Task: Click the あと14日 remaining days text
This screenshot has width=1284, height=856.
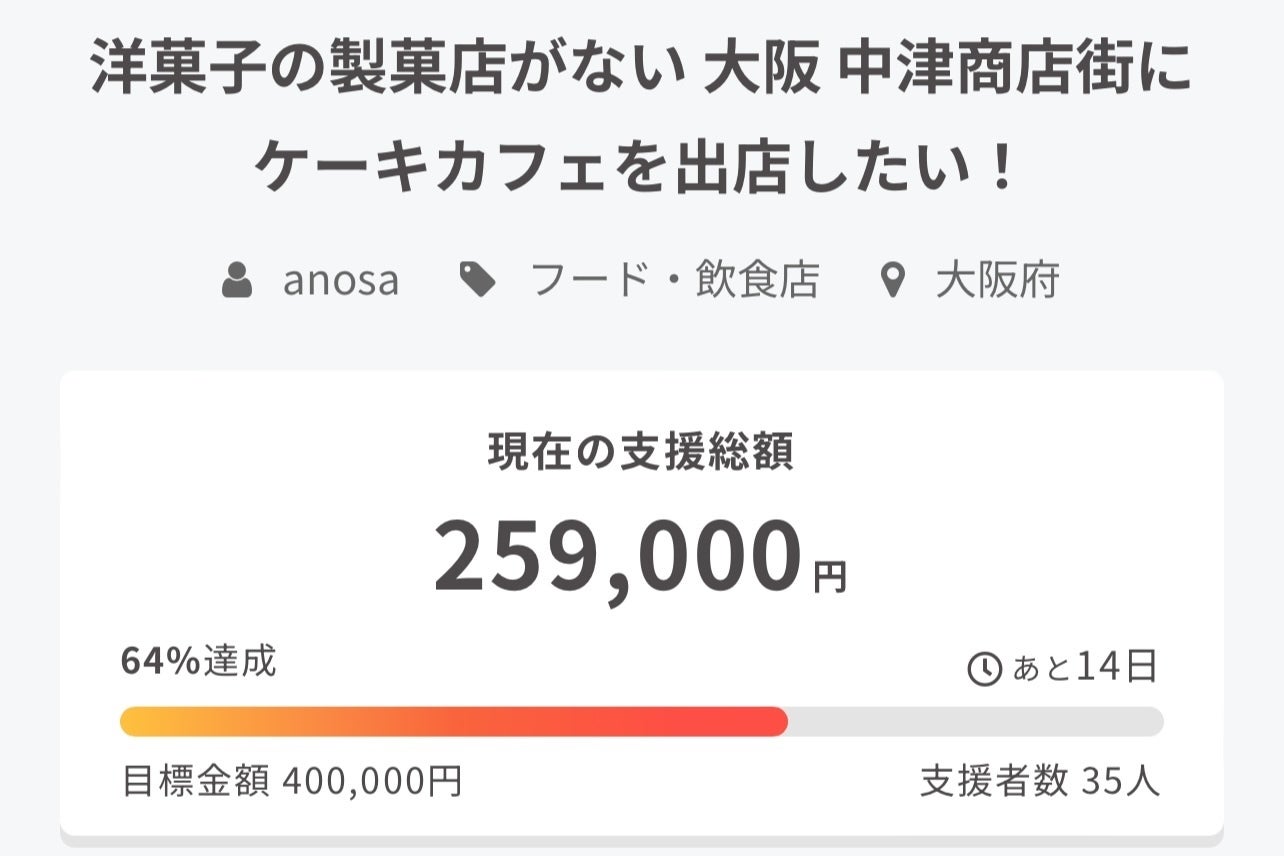Action: coord(1085,667)
